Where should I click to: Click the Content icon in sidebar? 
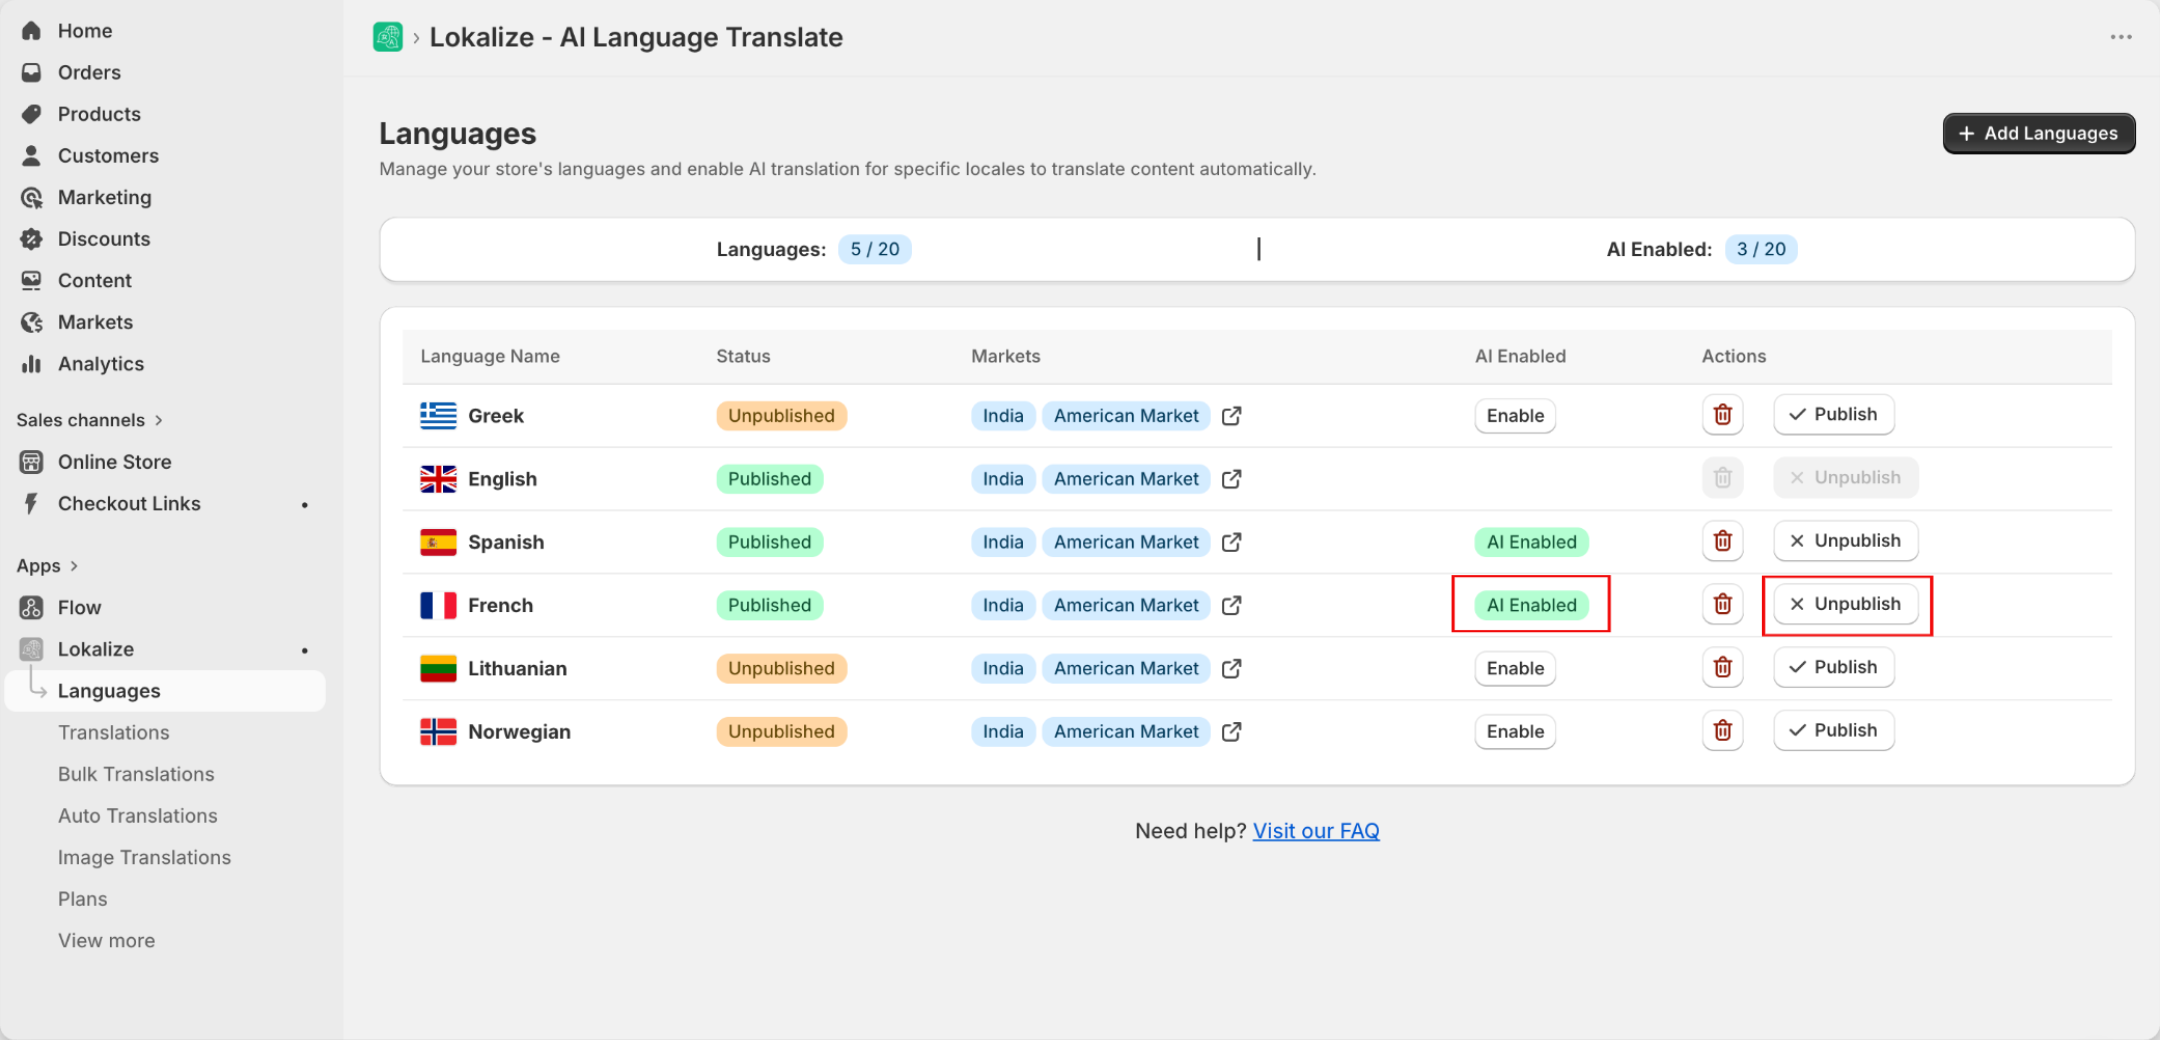tap(31, 281)
